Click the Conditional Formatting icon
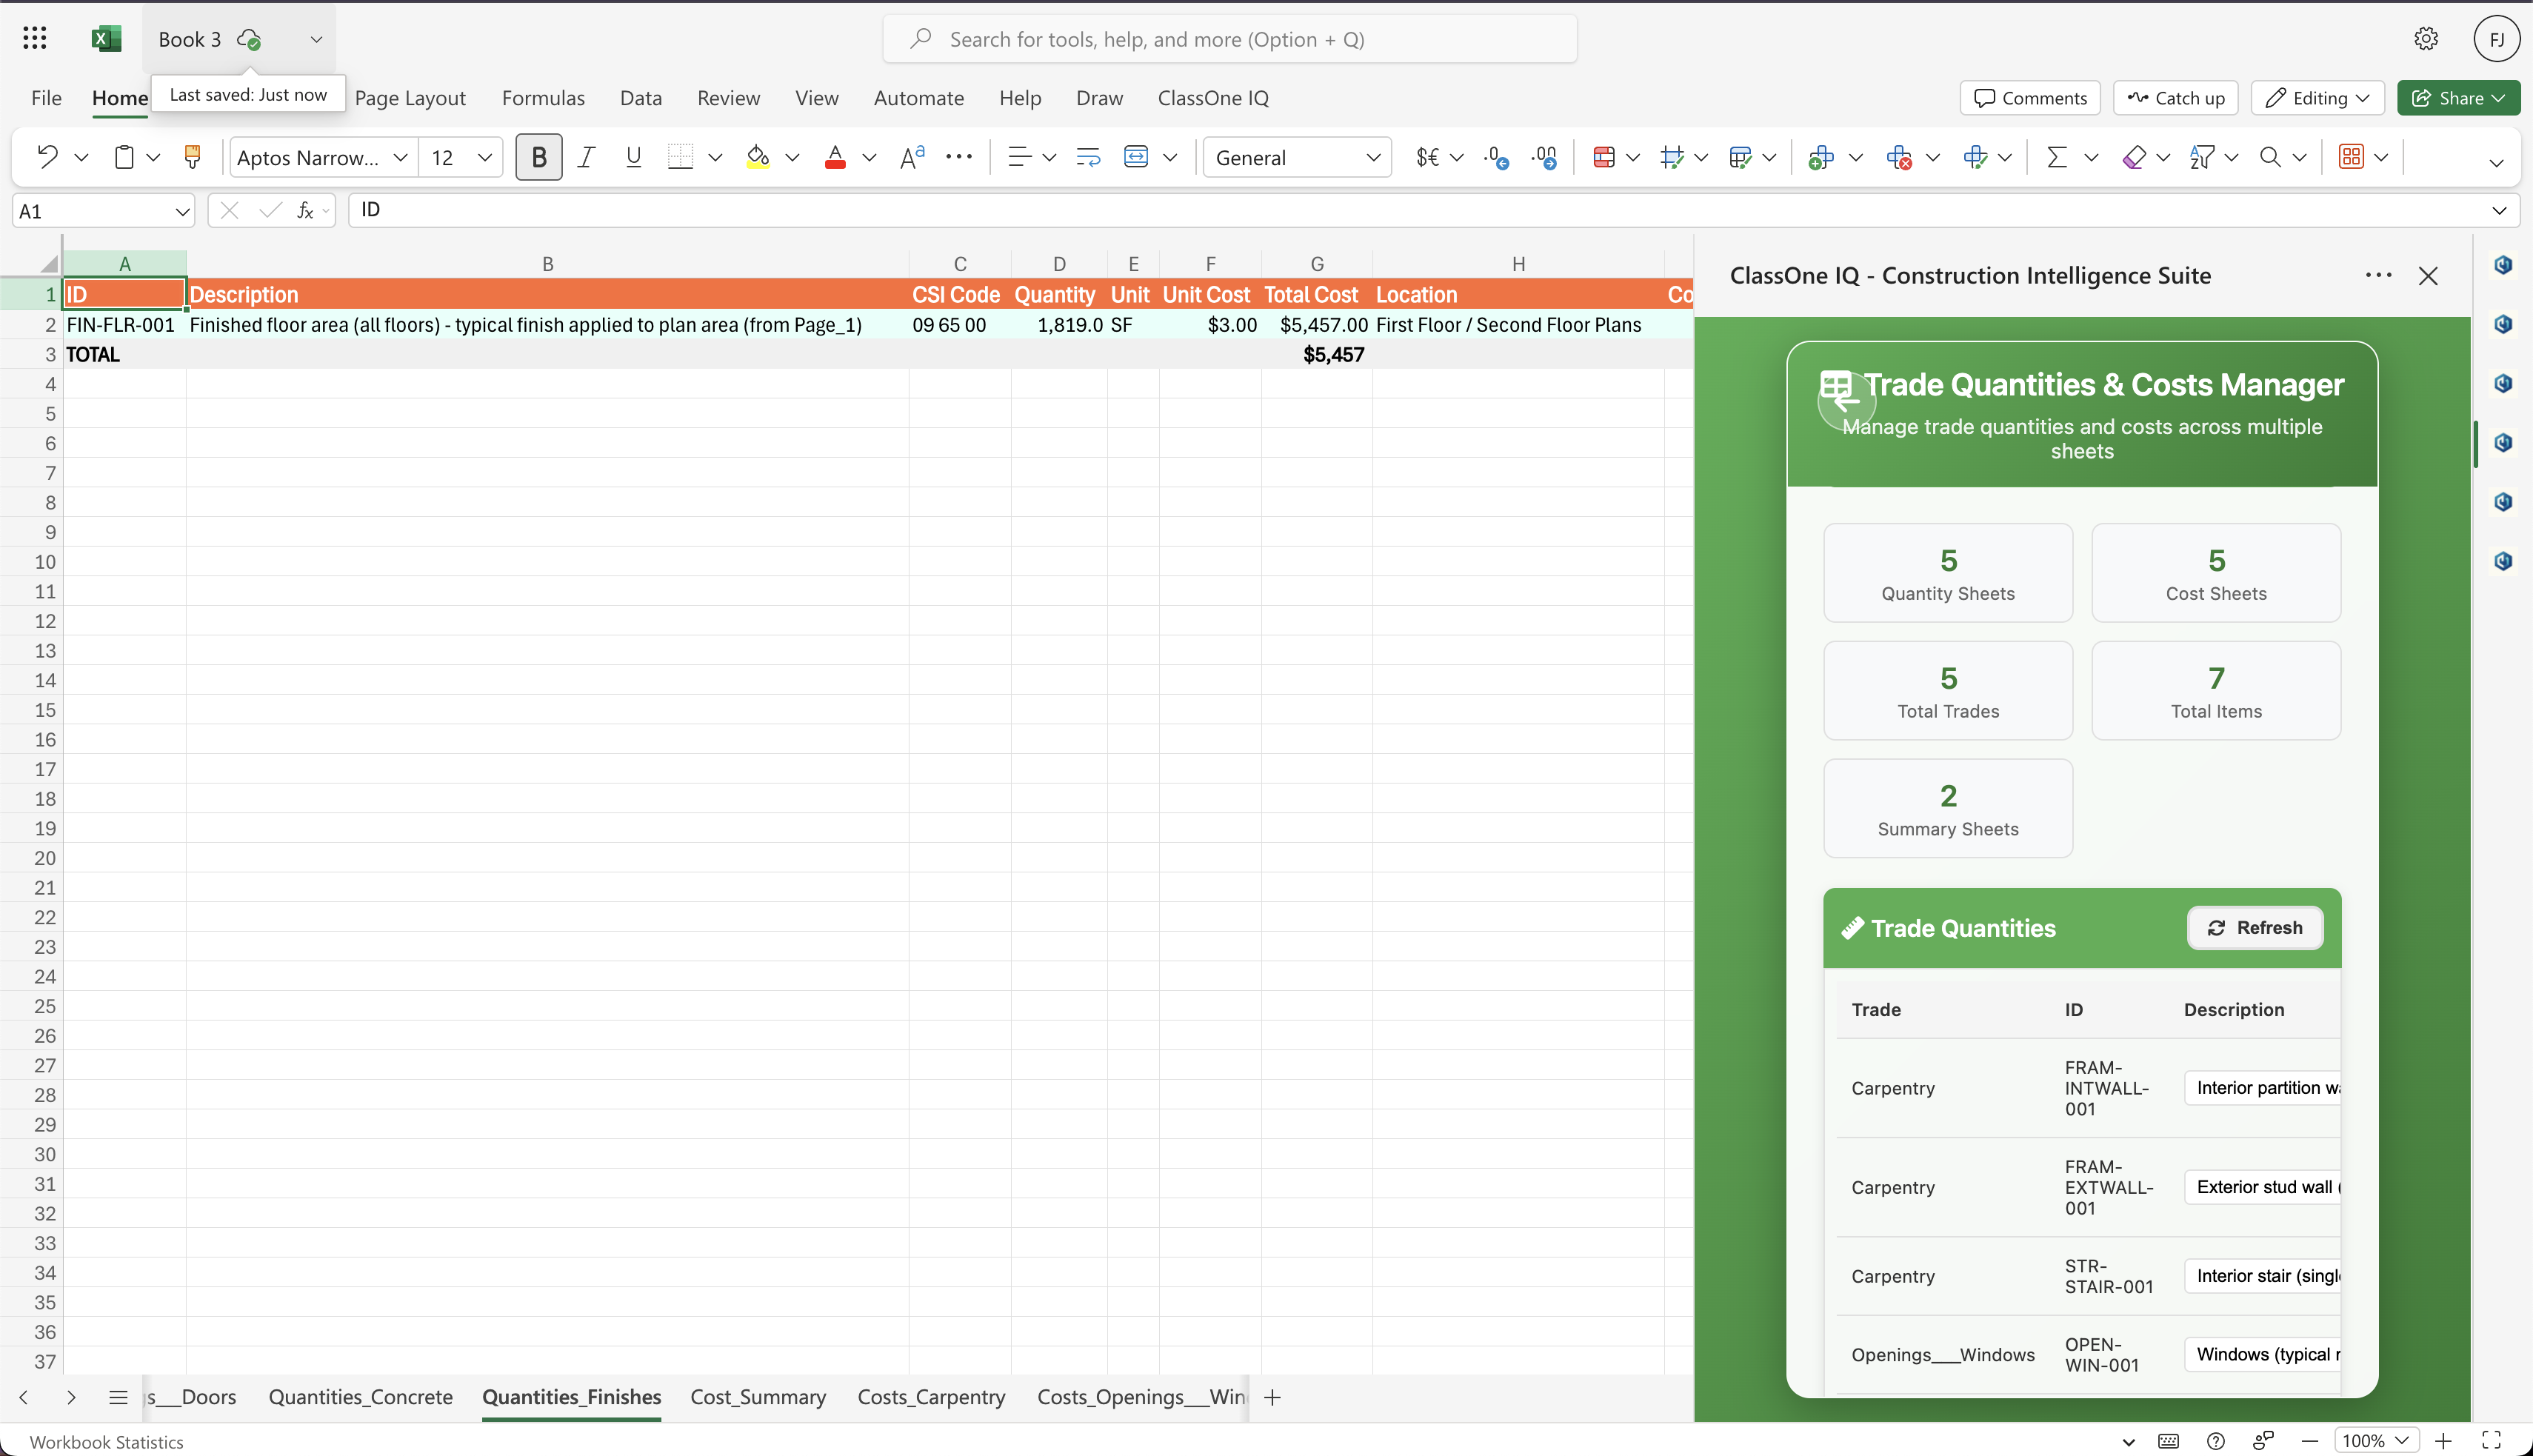 (1604, 157)
